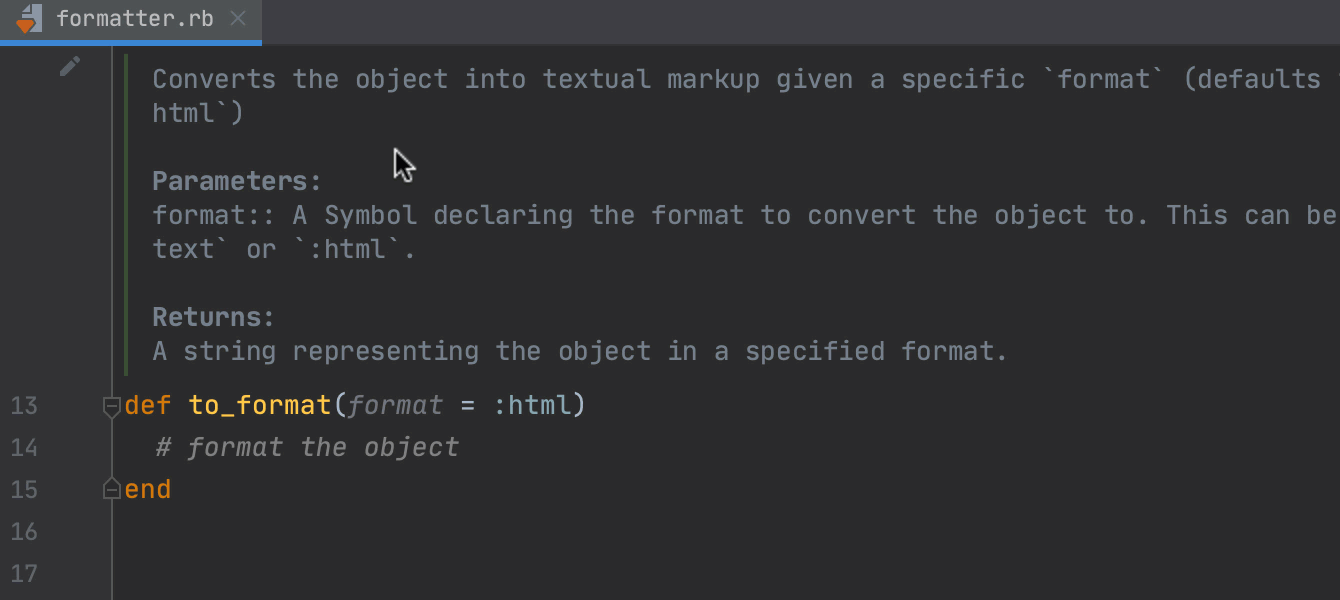The image size is (1340, 600).
Task: Click line number 13 in the gutter
Action: click(x=24, y=405)
